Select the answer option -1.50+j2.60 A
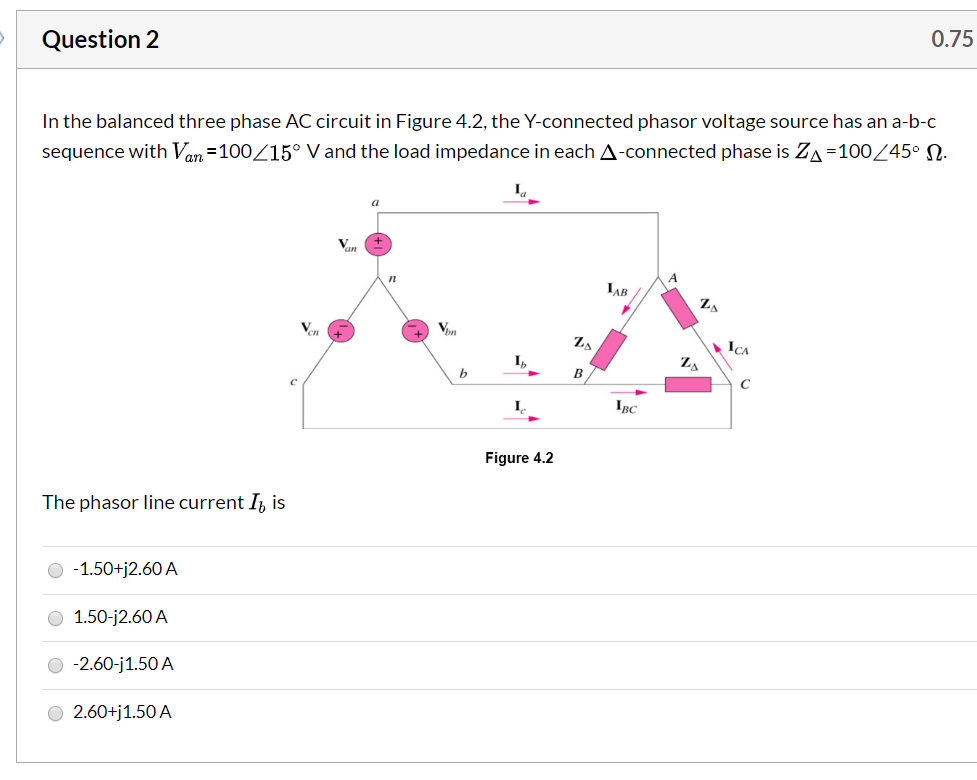This screenshot has width=977, height=780. coord(55,571)
